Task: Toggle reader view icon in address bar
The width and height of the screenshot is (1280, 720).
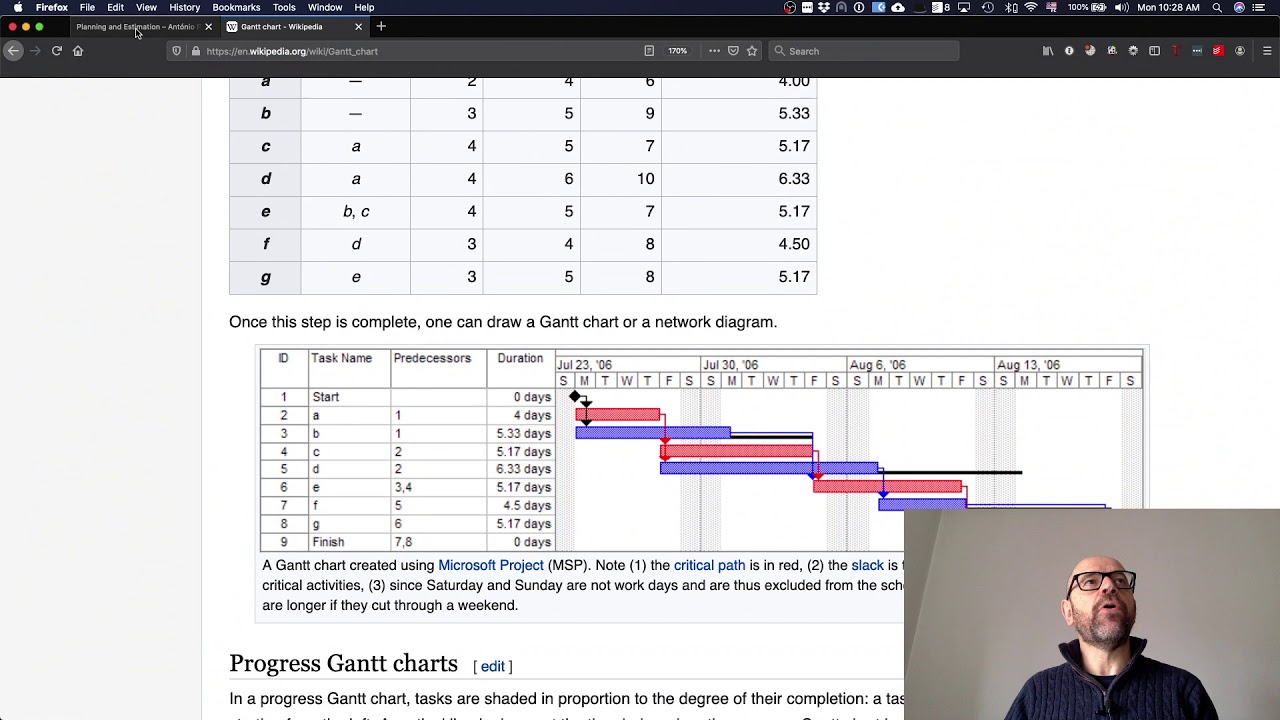Action: [x=649, y=51]
